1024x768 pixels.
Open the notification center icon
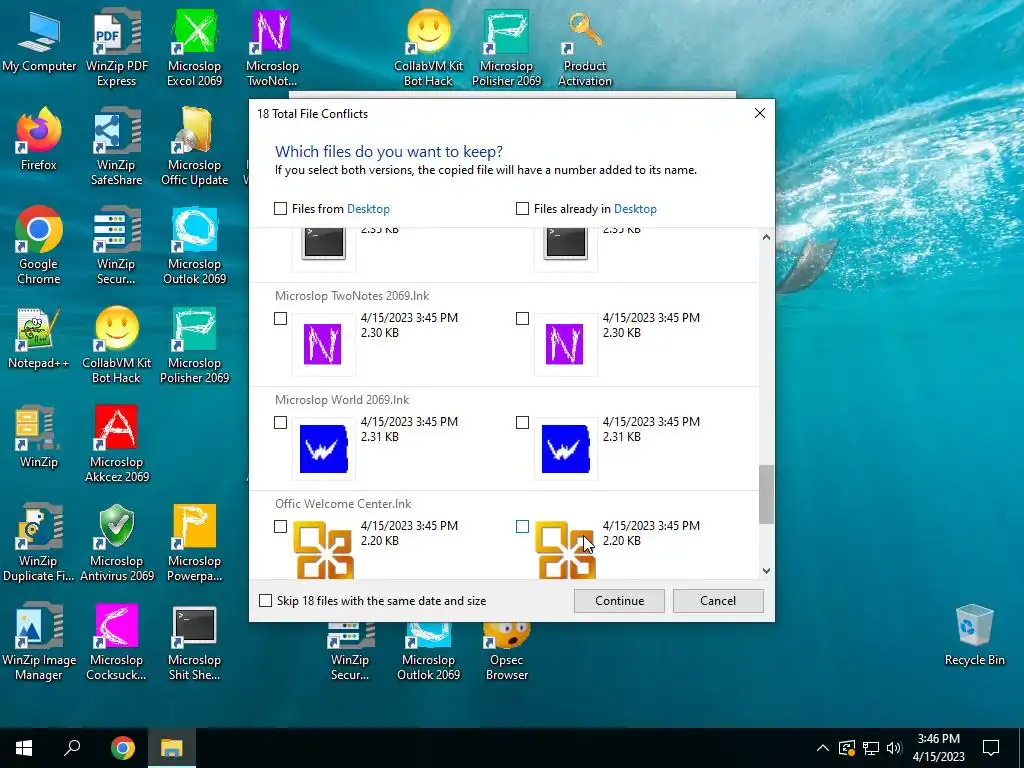pos(991,748)
